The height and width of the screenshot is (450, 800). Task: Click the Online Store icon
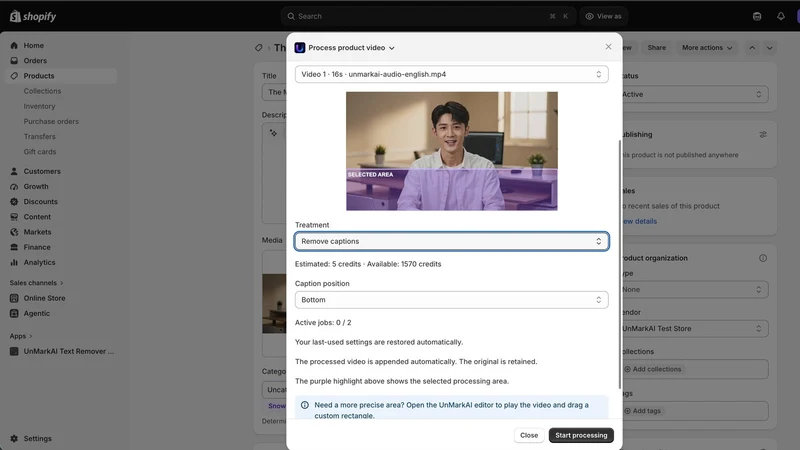tap(14, 298)
